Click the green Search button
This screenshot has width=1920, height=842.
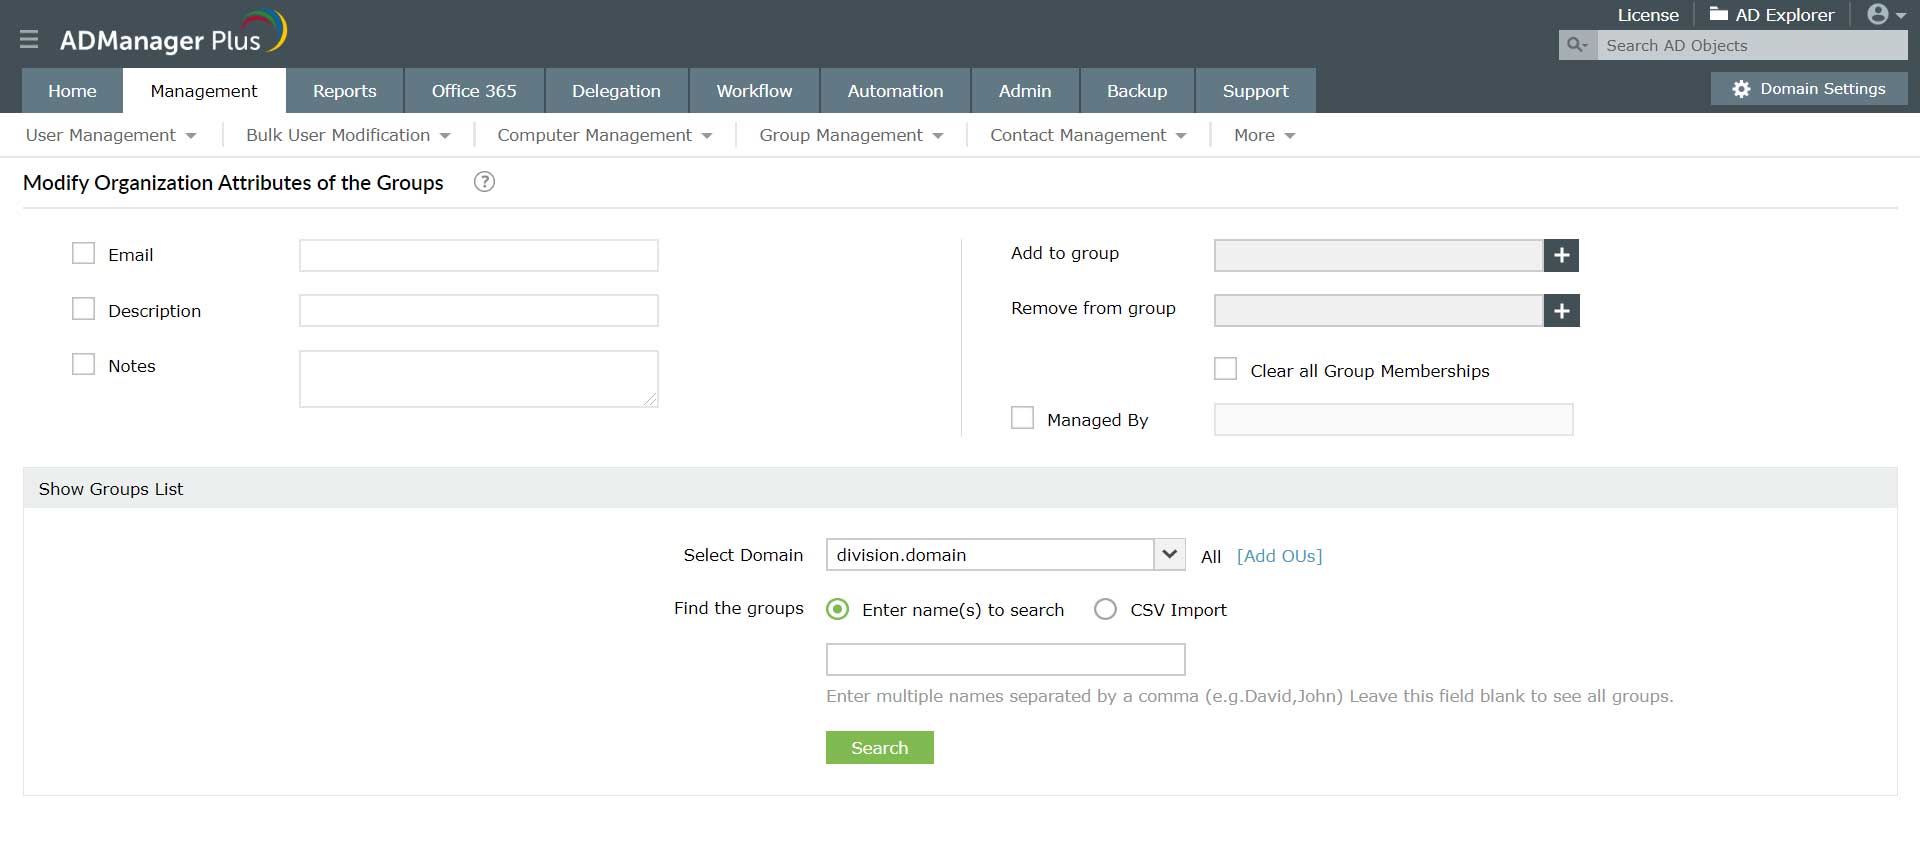click(880, 748)
